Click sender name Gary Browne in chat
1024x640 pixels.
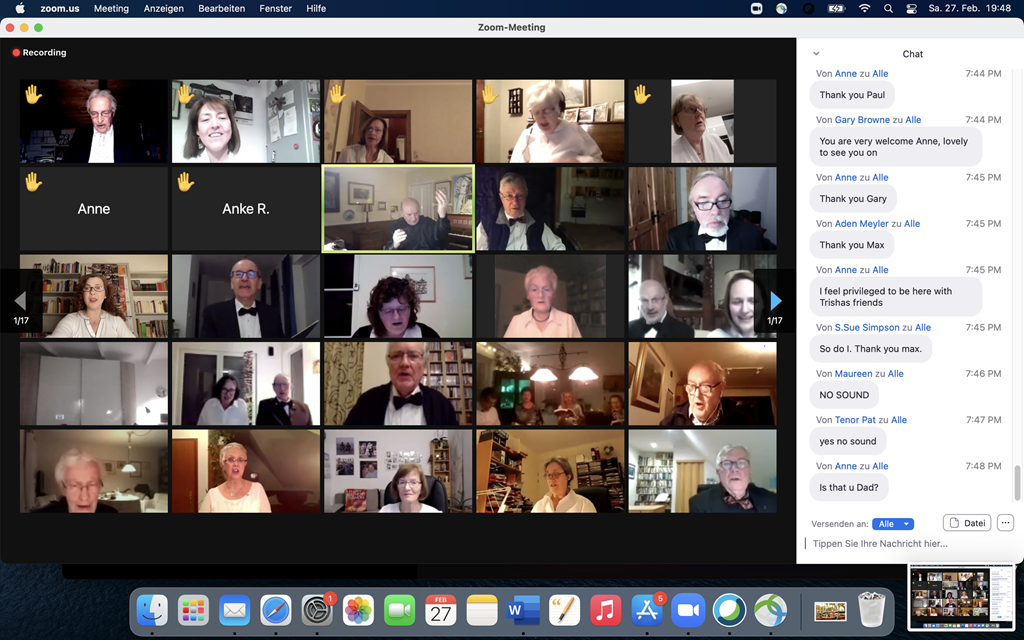[x=861, y=120]
